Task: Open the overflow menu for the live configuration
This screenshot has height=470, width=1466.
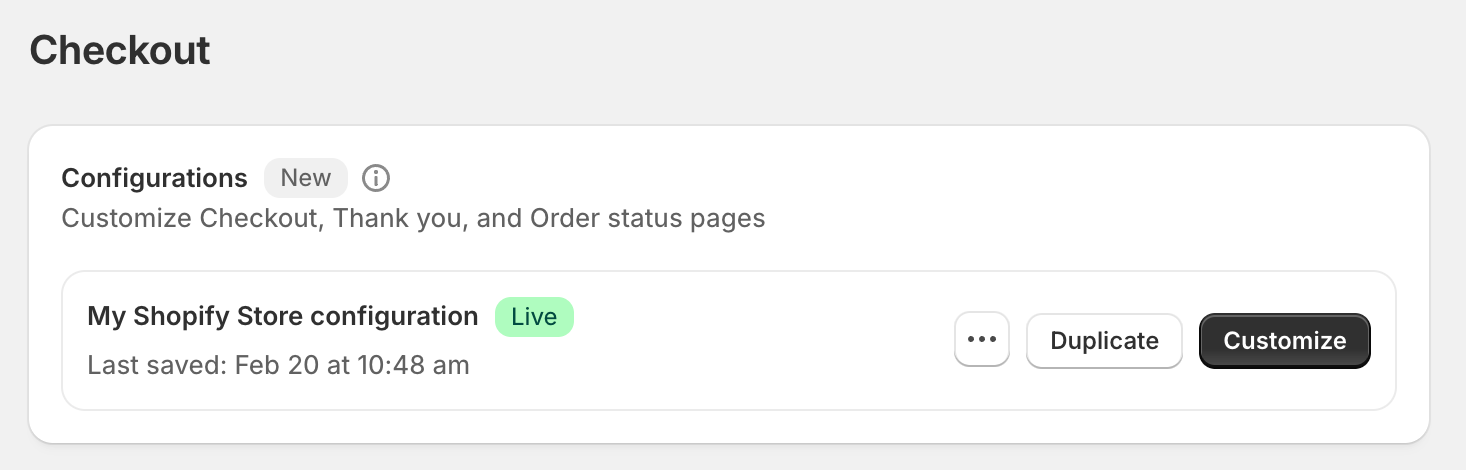Action: coord(982,340)
